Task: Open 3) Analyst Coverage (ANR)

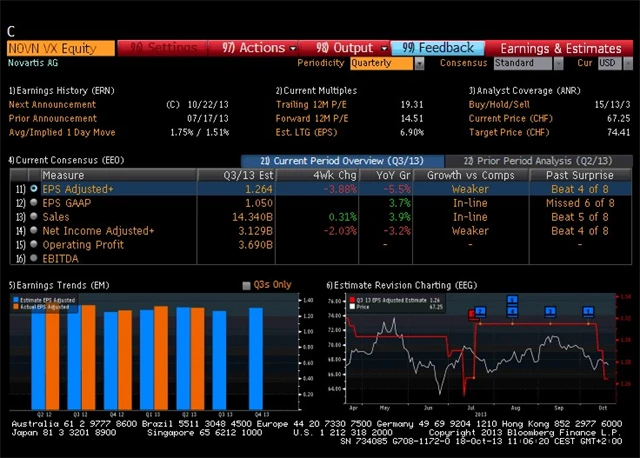Action: (x=524, y=91)
